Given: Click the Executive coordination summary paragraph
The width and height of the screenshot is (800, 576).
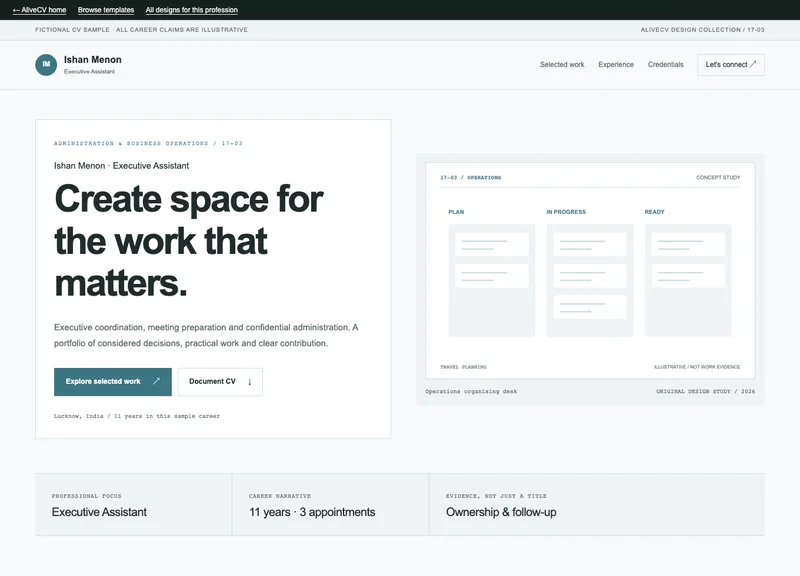Looking at the screenshot, I should pyautogui.click(x=206, y=335).
